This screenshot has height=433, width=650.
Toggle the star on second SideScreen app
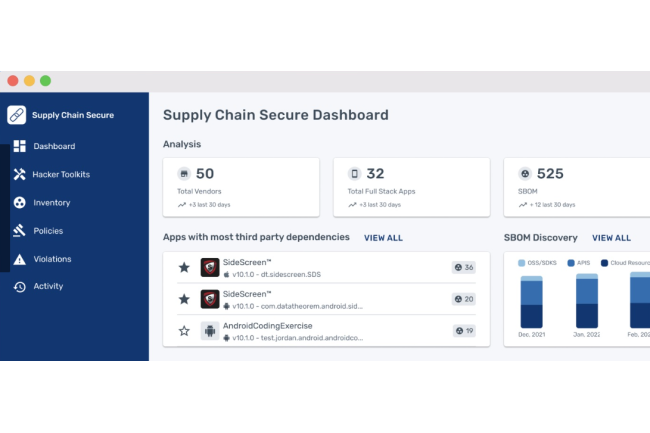[x=184, y=299]
